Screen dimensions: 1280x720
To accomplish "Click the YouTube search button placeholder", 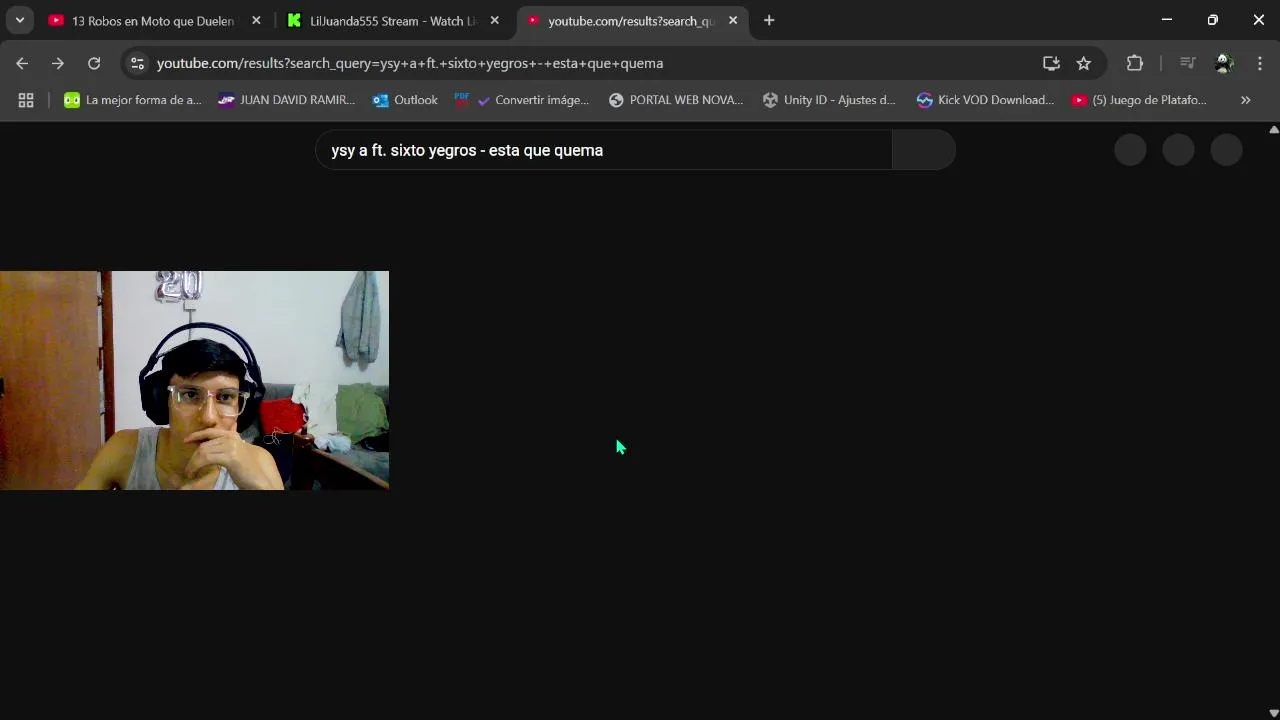I will click(924, 150).
